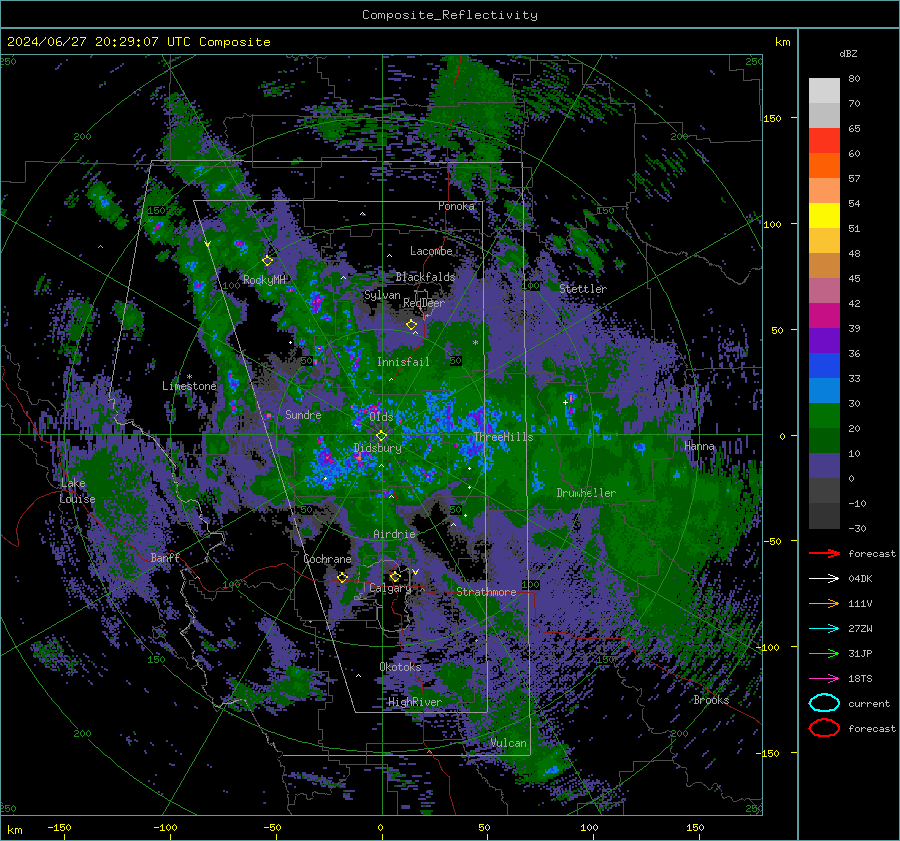This screenshot has width=900, height=841.
Task: Click the 80 value in dBZ legend
Action: point(854,79)
